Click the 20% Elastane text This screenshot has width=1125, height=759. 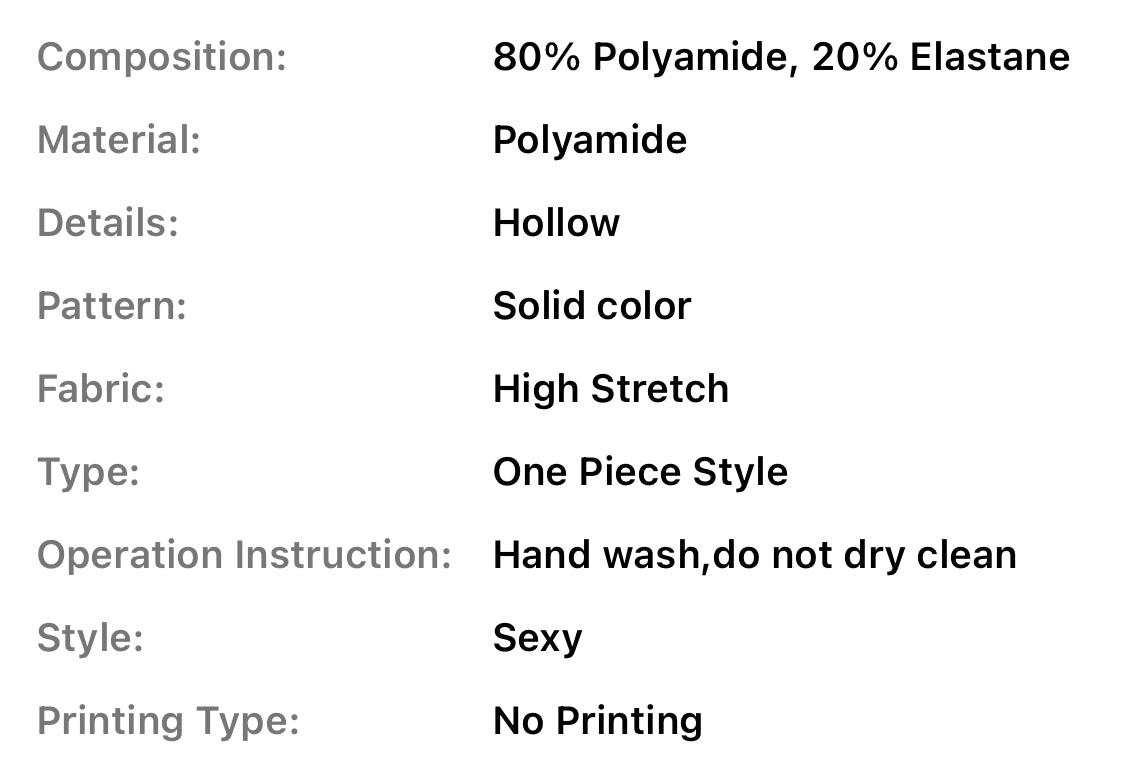[x=941, y=57]
